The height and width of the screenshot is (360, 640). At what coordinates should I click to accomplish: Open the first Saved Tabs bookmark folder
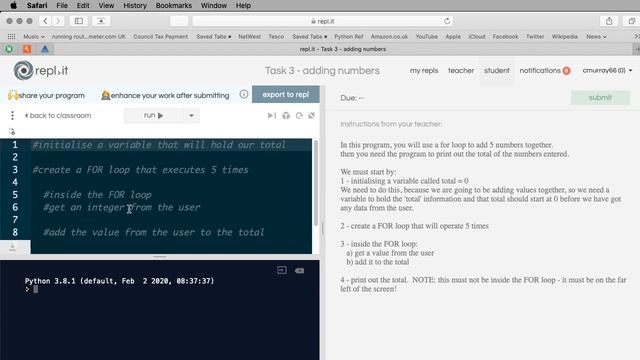point(213,36)
